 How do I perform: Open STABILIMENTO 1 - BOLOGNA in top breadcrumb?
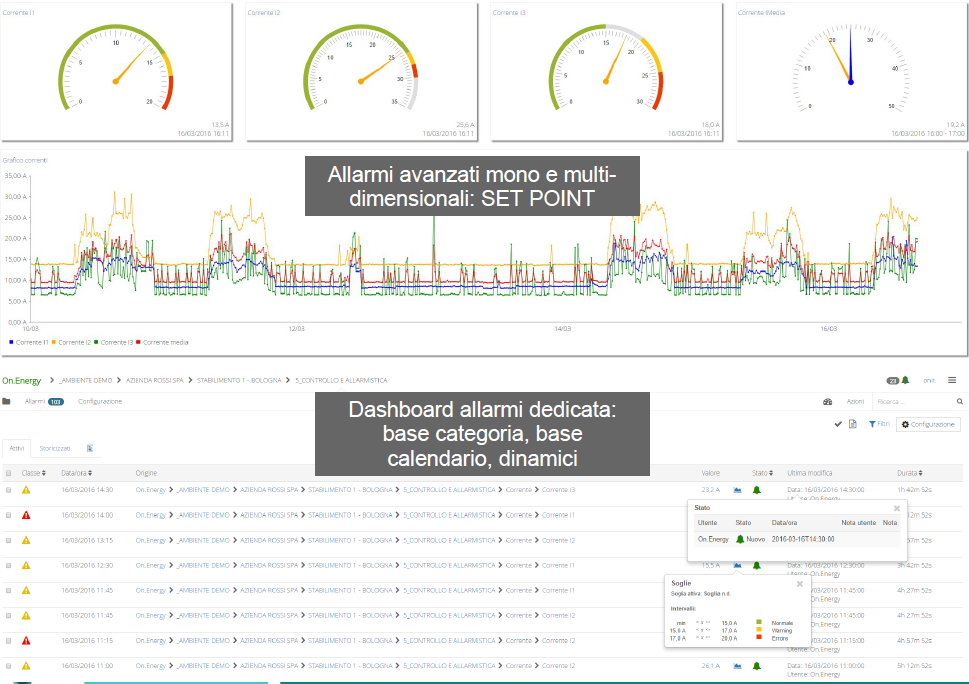pyautogui.click(x=239, y=381)
